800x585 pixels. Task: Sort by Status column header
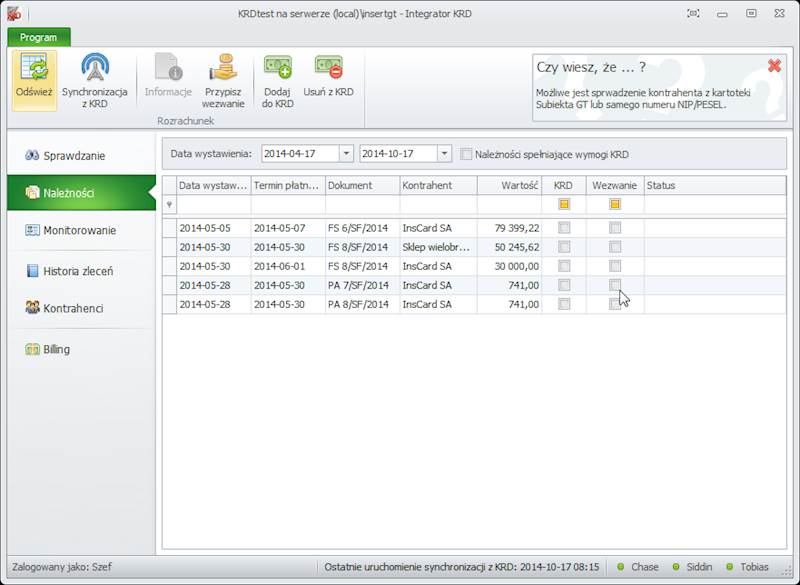point(715,186)
